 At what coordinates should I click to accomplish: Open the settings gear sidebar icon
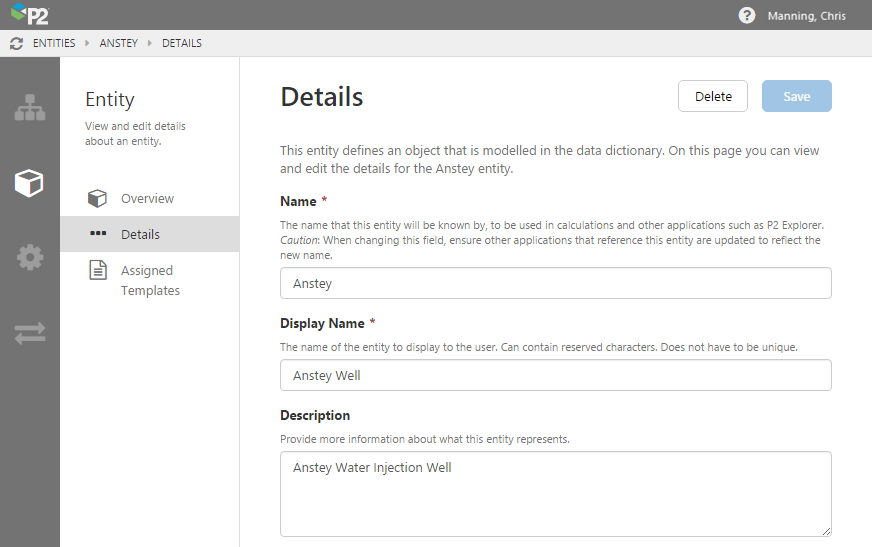pos(29,257)
